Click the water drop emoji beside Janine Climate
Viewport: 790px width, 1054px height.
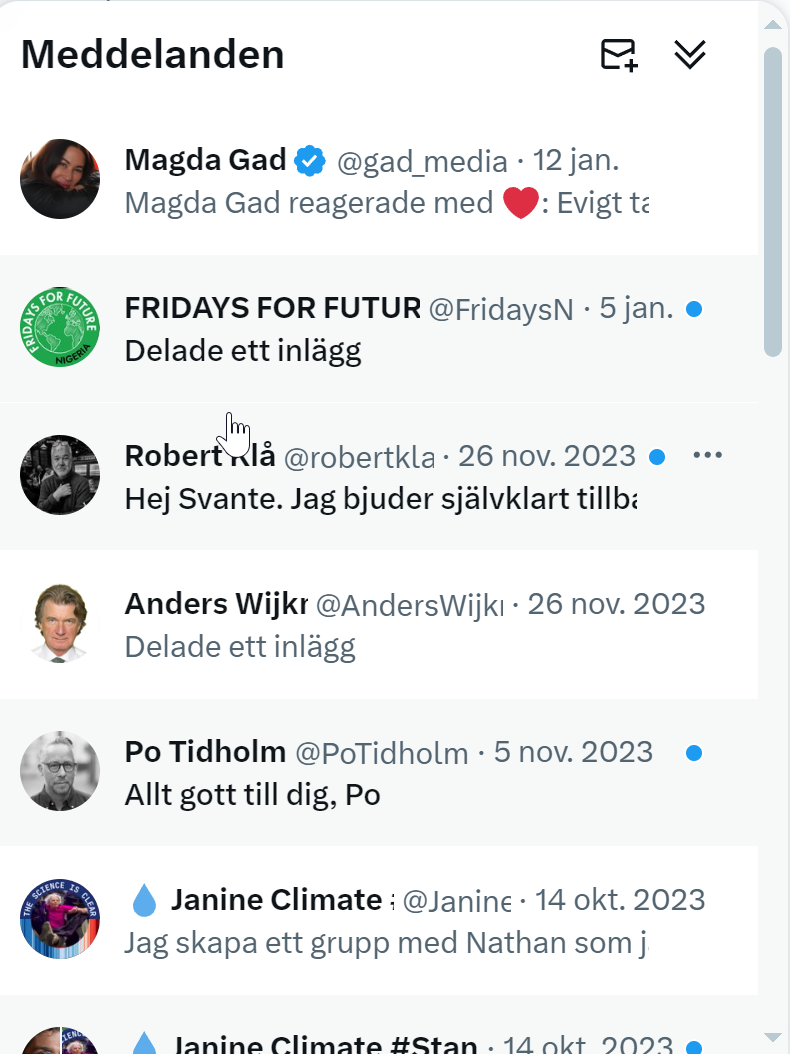145,901
